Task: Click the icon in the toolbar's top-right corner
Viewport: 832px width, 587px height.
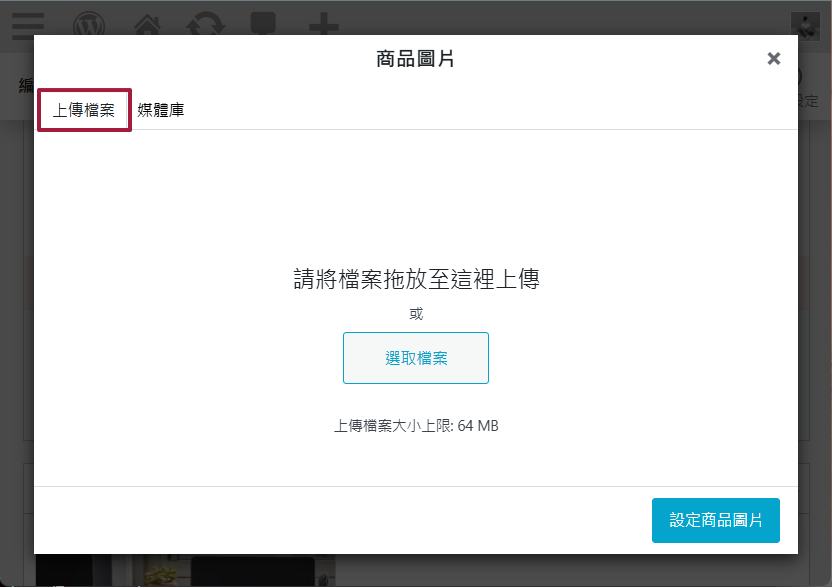Action: (806, 26)
